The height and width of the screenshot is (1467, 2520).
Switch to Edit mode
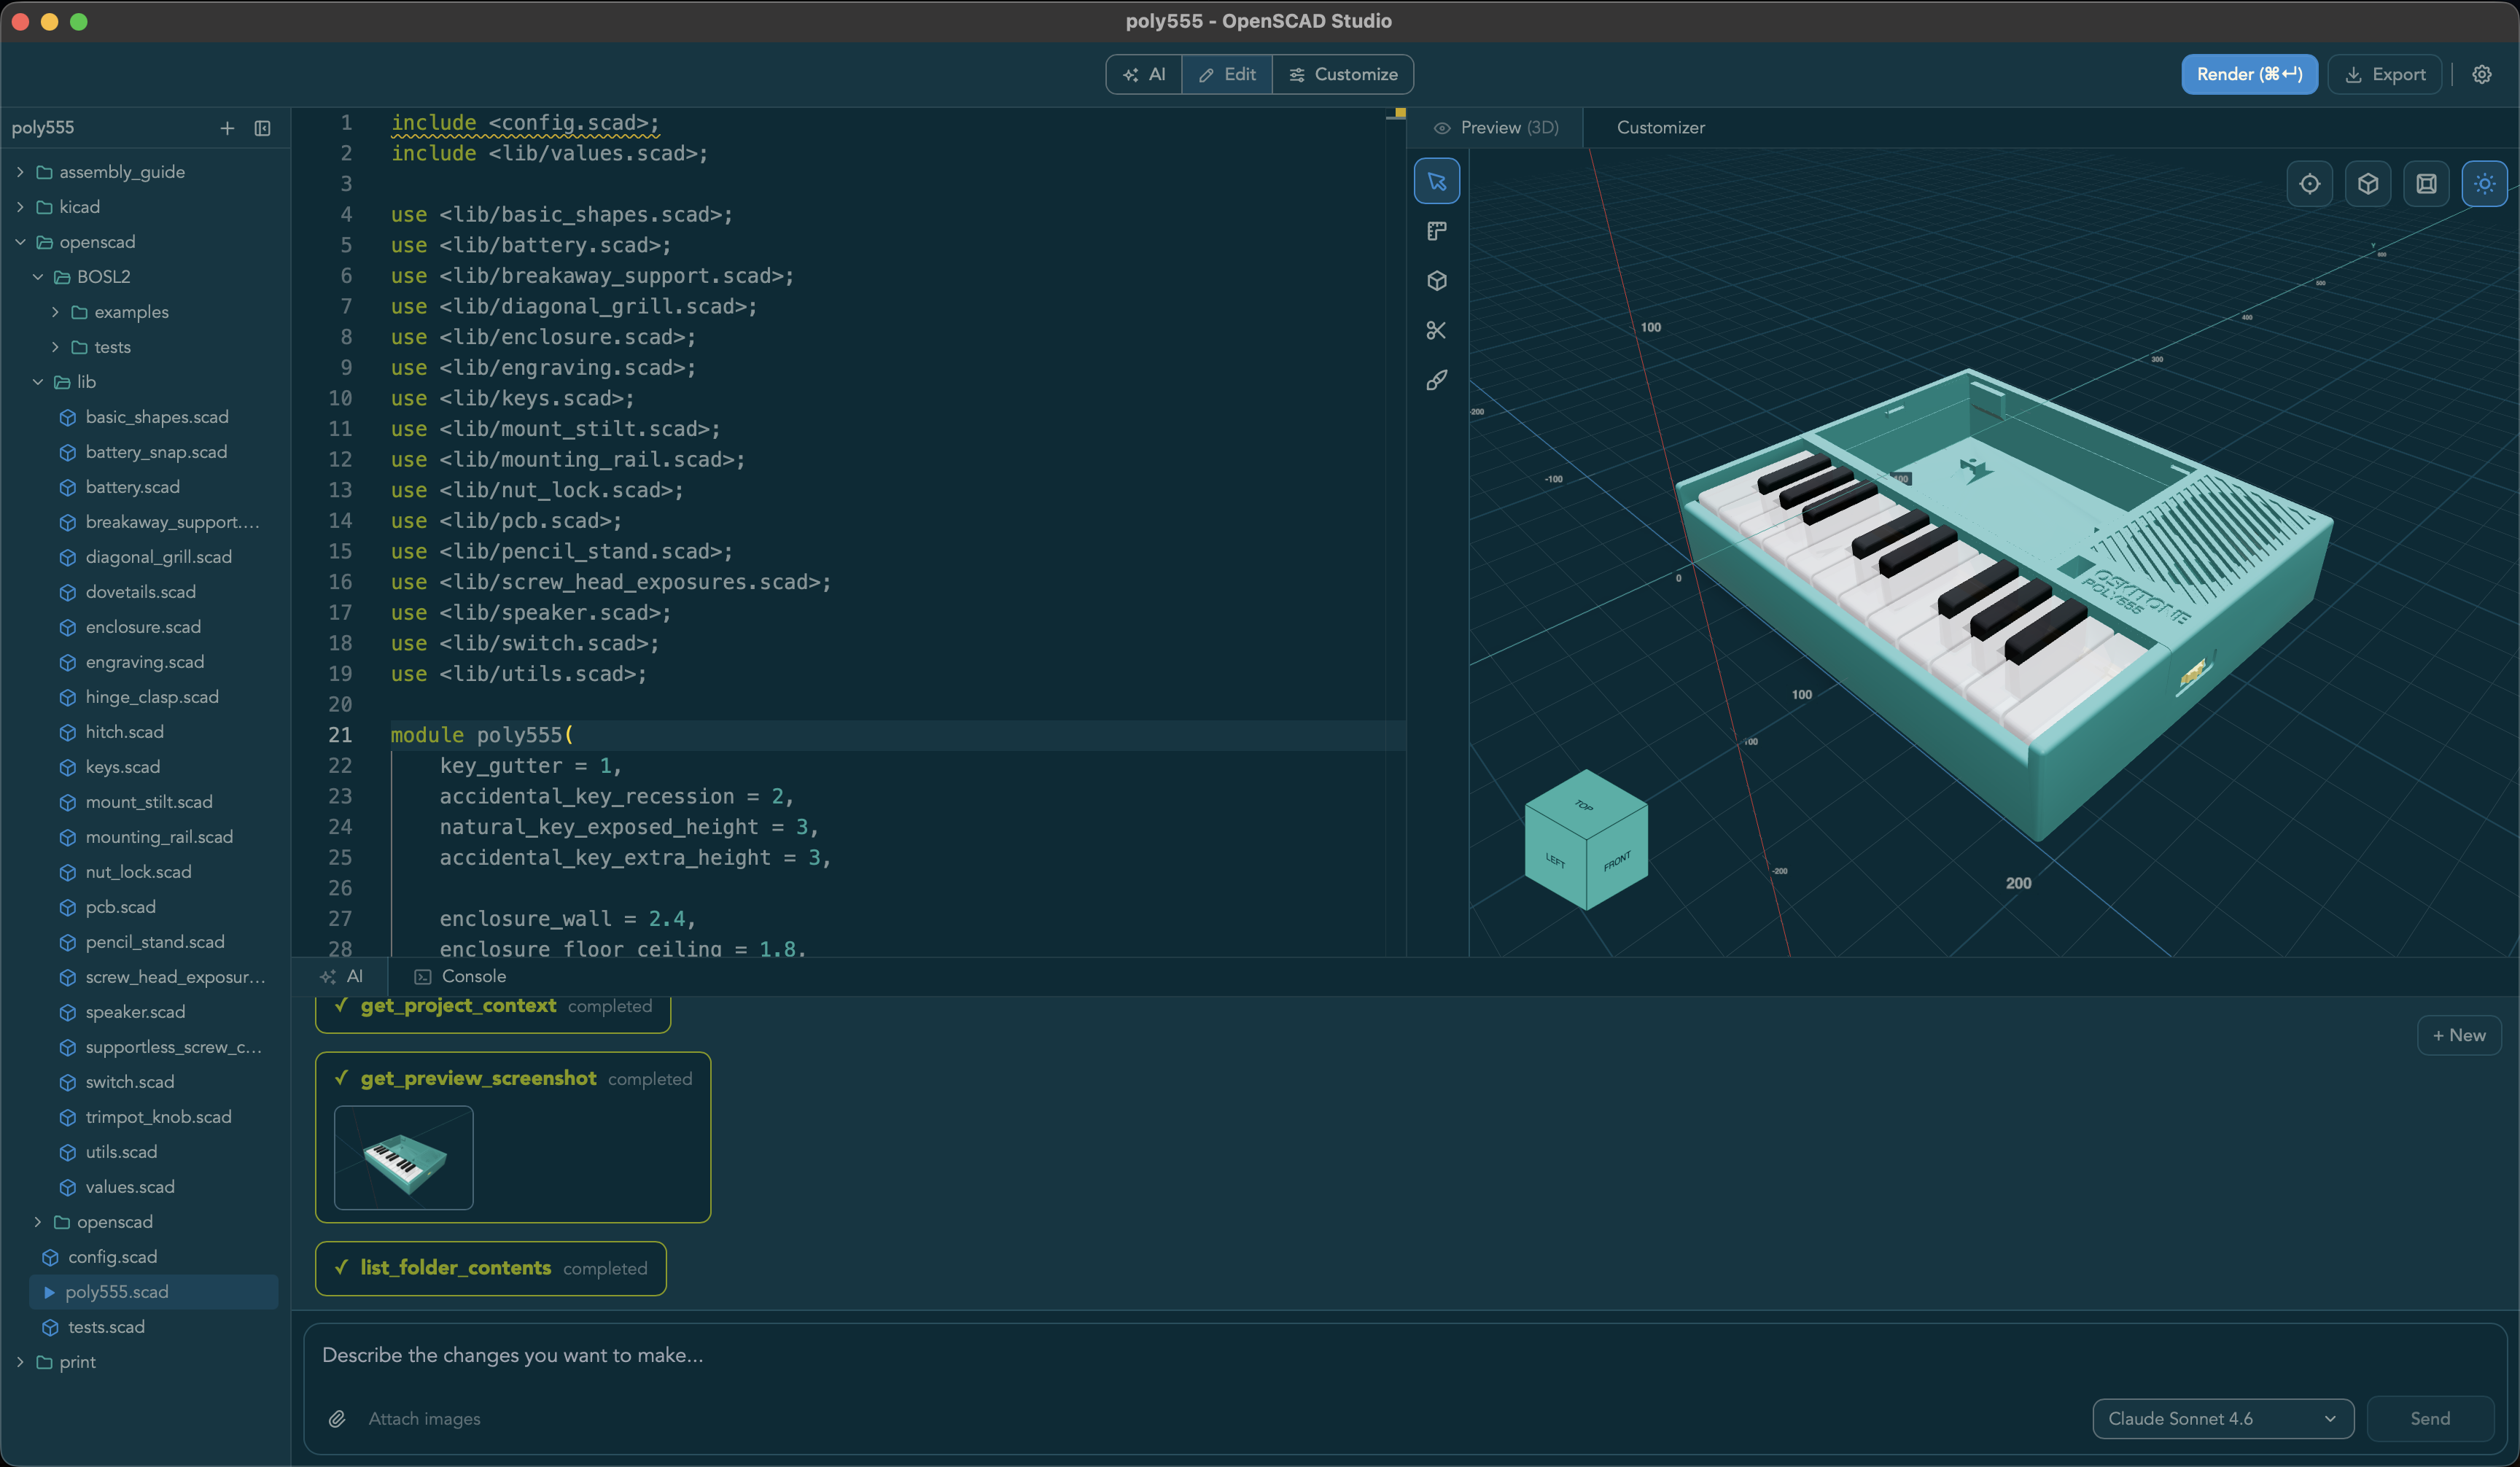1227,74
